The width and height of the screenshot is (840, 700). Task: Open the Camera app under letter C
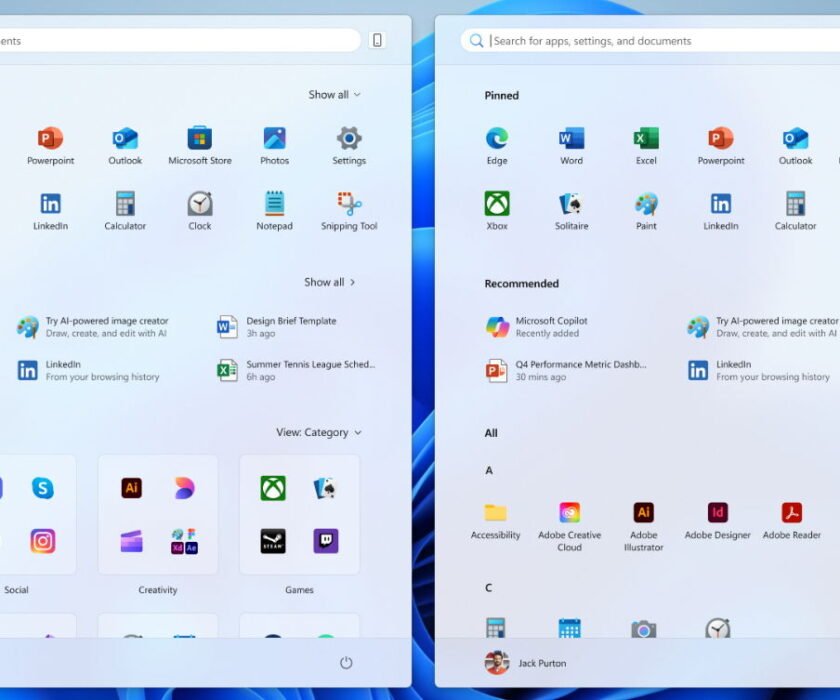point(643,628)
